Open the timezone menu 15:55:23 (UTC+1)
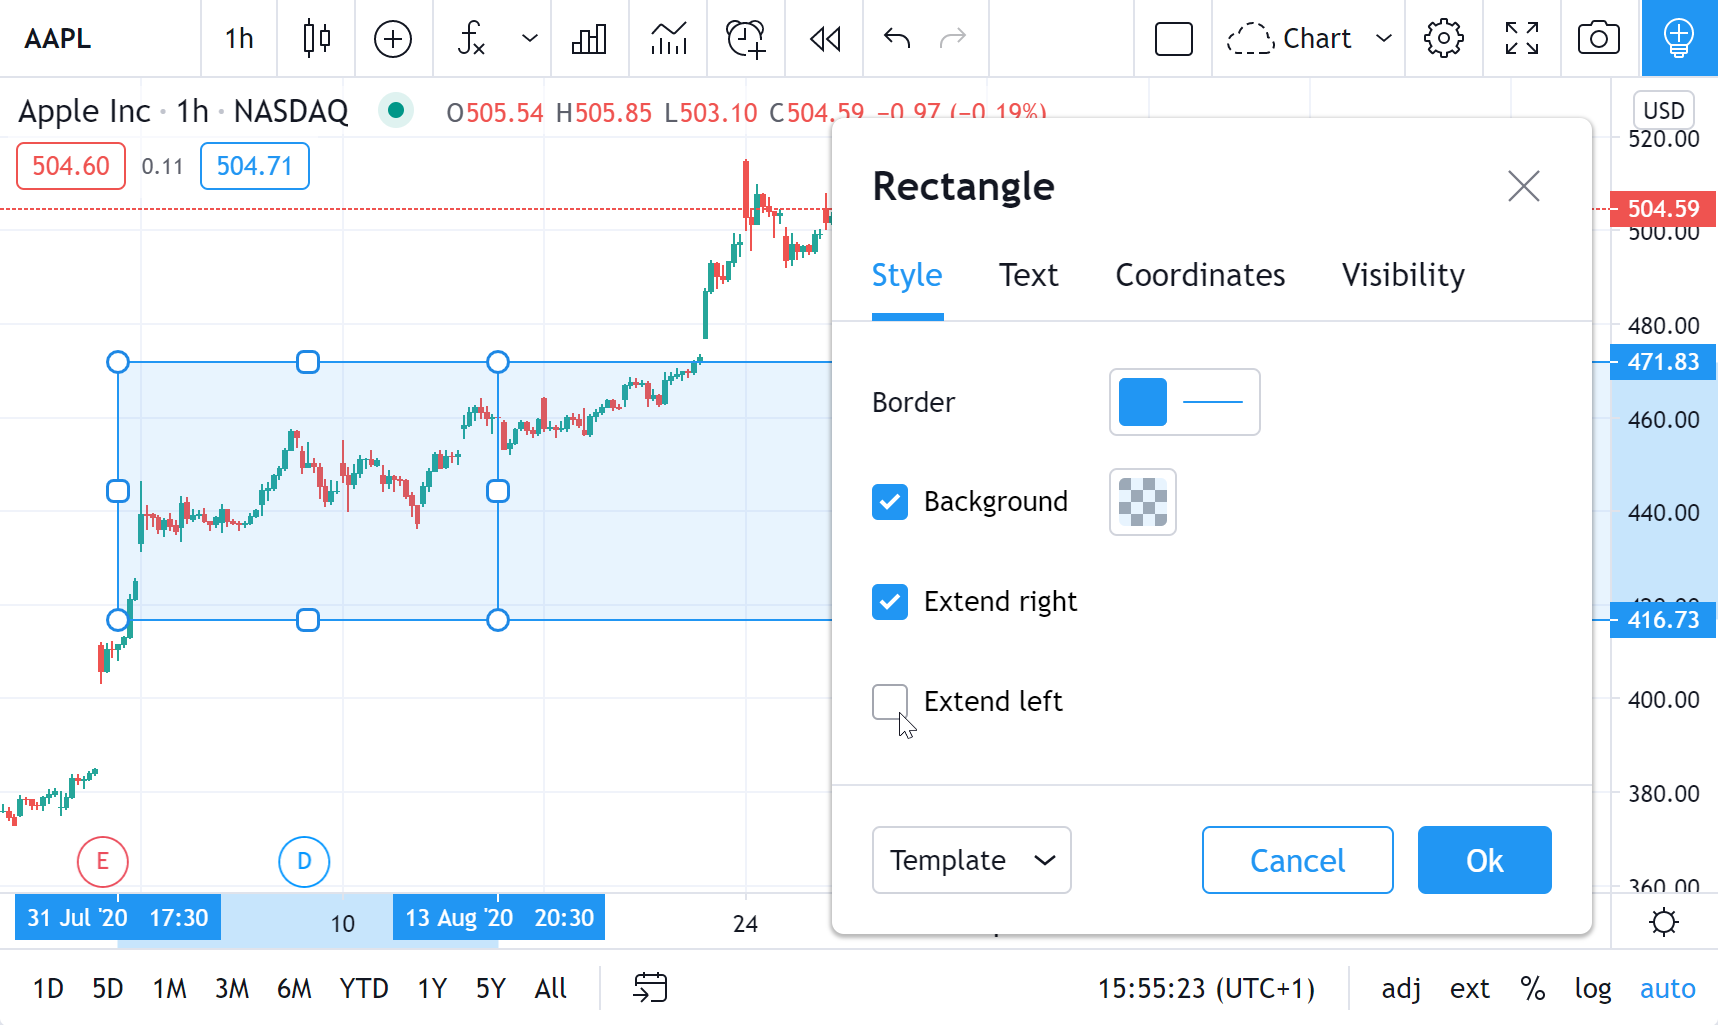The height and width of the screenshot is (1025, 1718). click(1206, 989)
